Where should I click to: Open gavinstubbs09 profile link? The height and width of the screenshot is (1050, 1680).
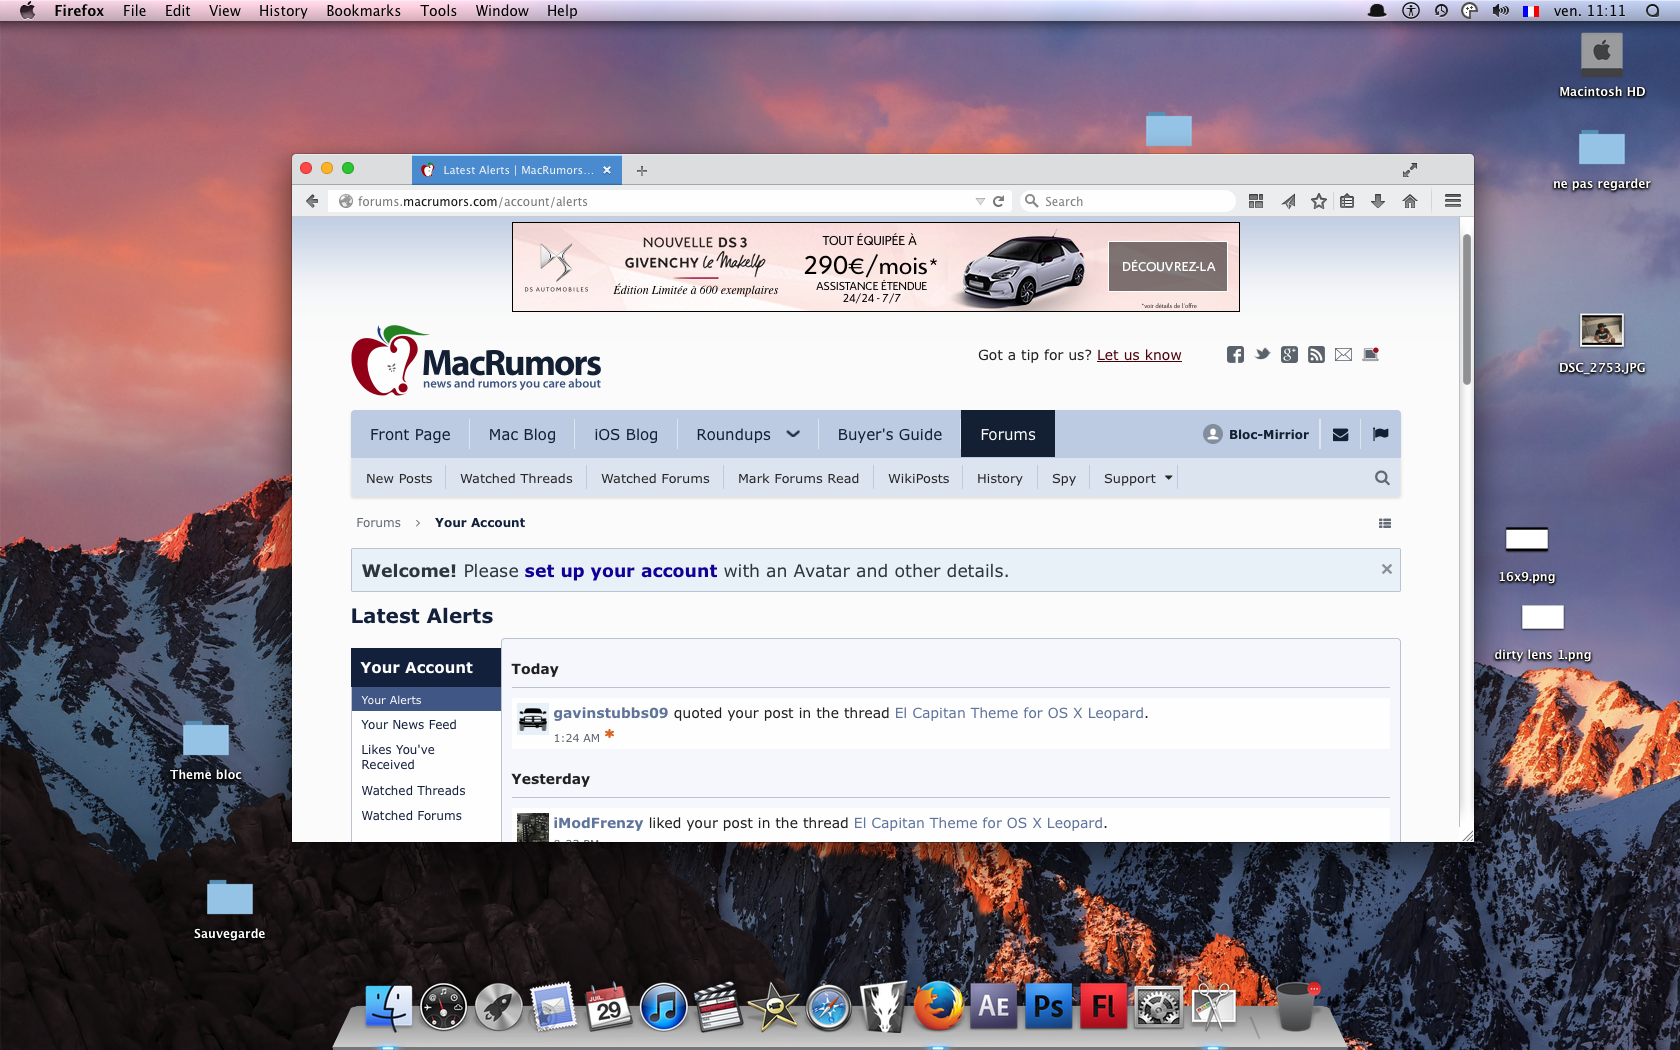coord(611,713)
